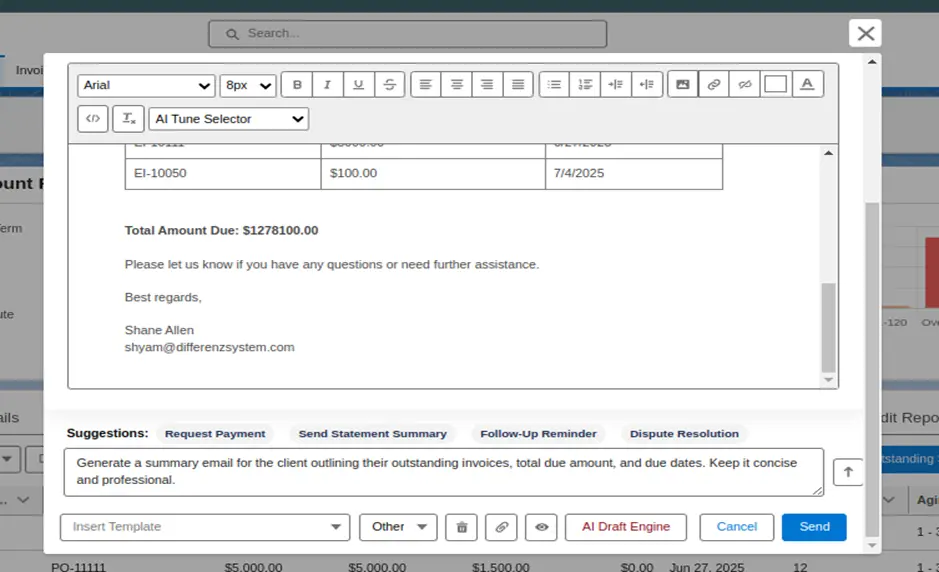The height and width of the screenshot is (572, 939).
Task: Click the editor scroll down arrow
Action: pyautogui.click(x=828, y=380)
